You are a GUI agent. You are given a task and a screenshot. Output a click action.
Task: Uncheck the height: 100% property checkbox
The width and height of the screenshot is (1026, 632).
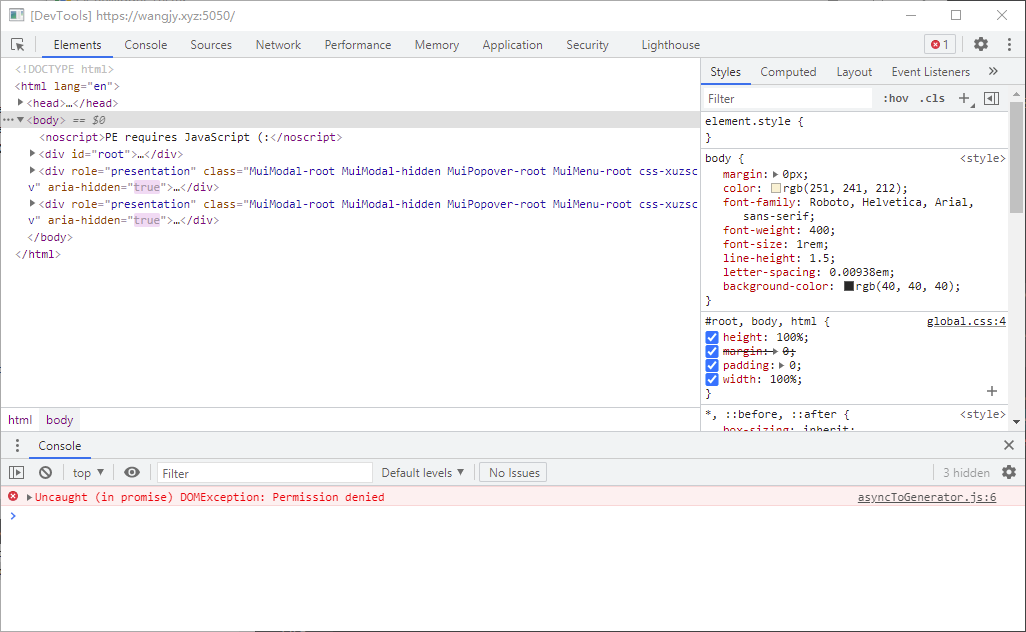[x=712, y=338]
